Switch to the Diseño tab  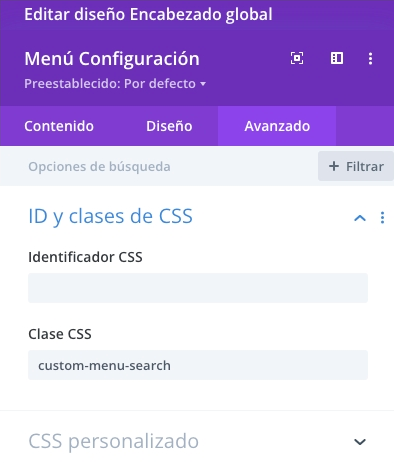pos(169,126)
